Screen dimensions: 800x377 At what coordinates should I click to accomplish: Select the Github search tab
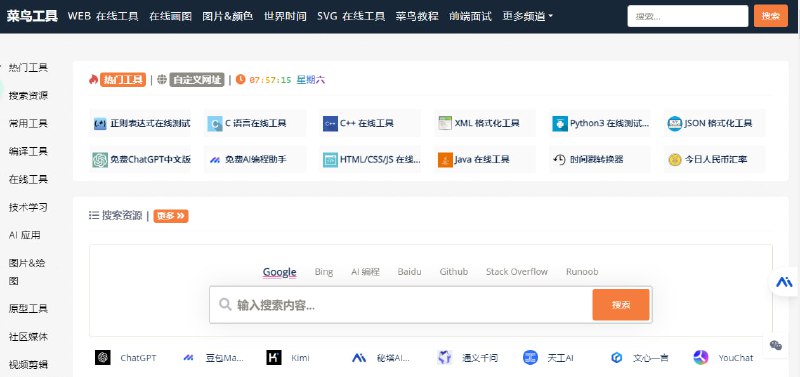tap(454, 272)
